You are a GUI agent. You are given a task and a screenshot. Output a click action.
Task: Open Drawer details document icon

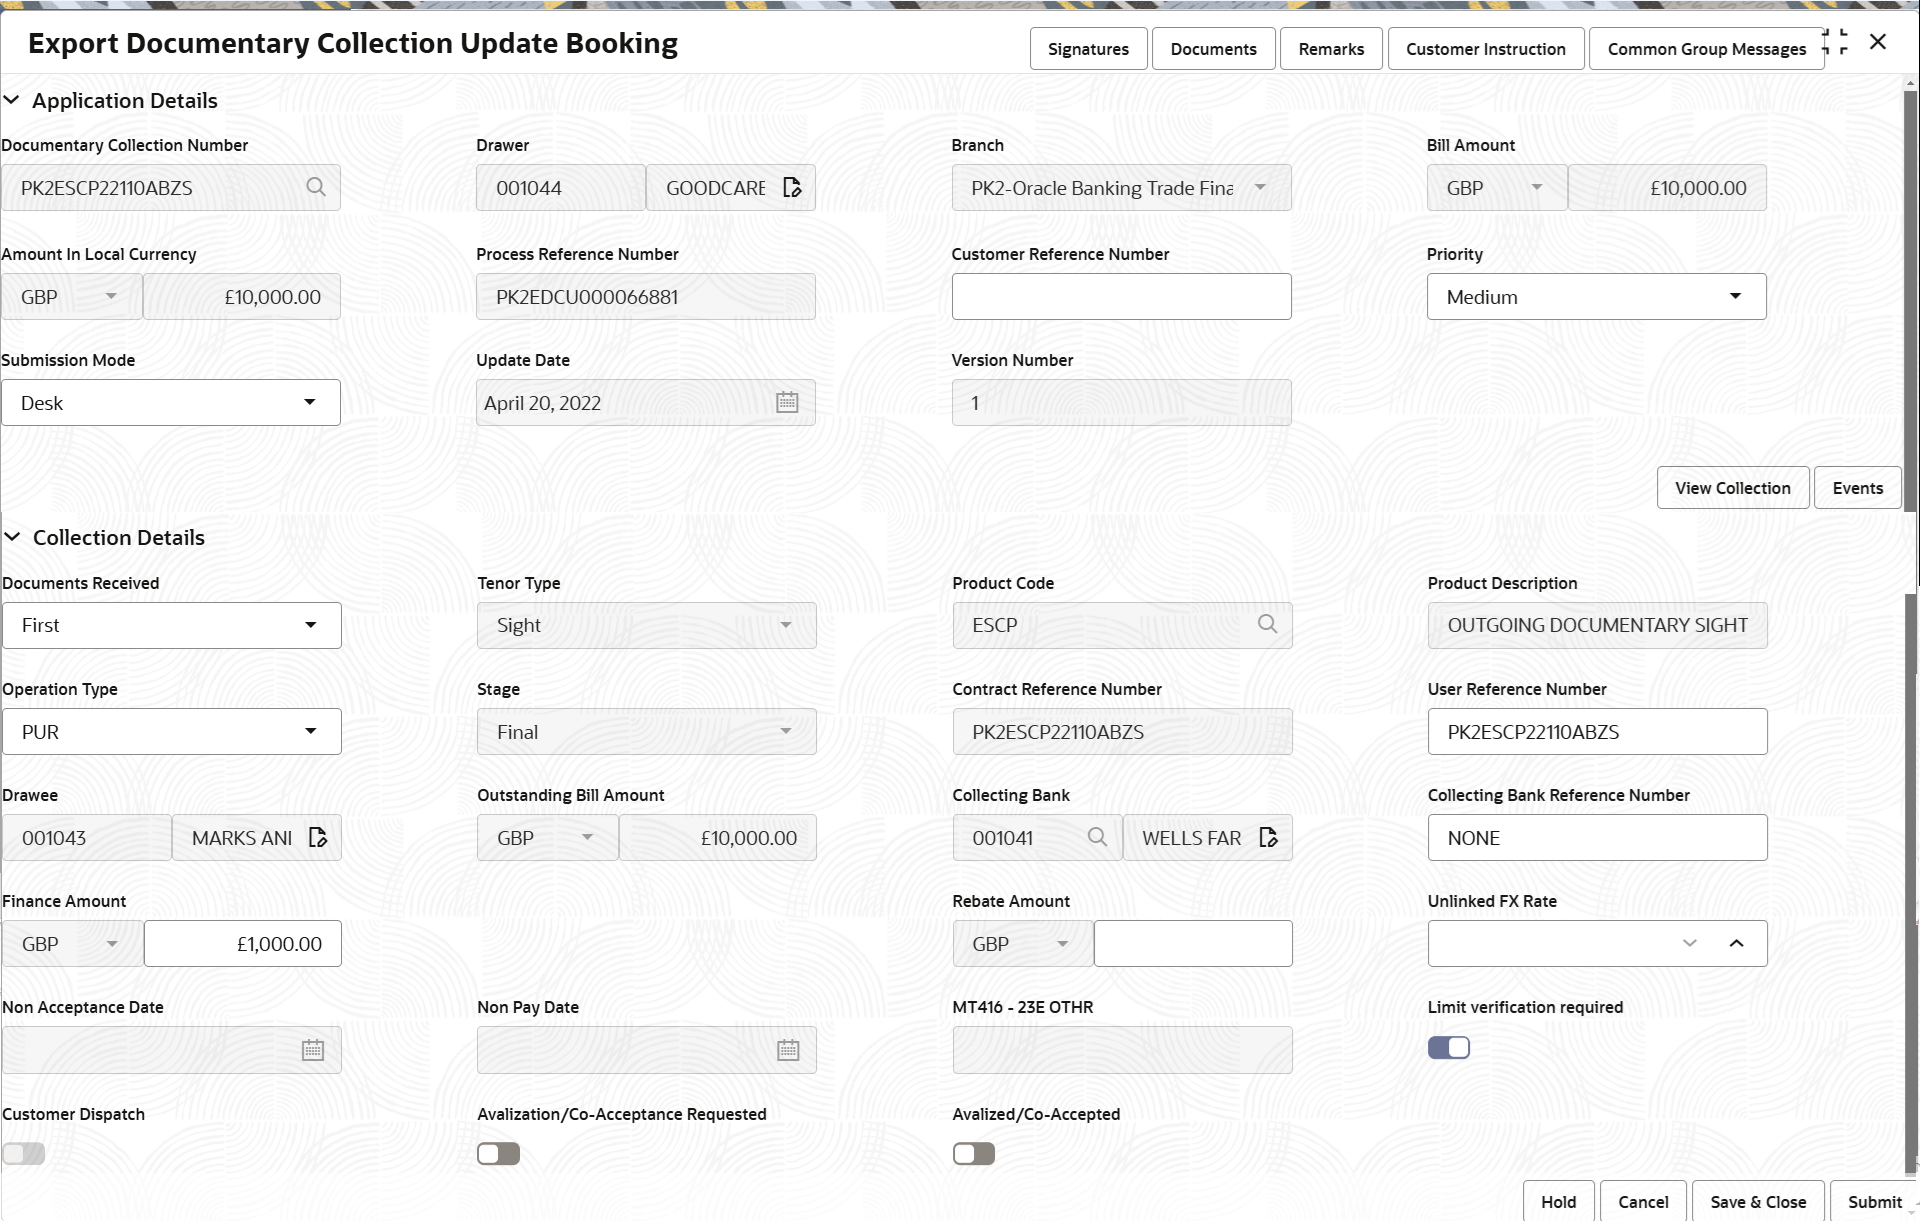pos(792,187)
